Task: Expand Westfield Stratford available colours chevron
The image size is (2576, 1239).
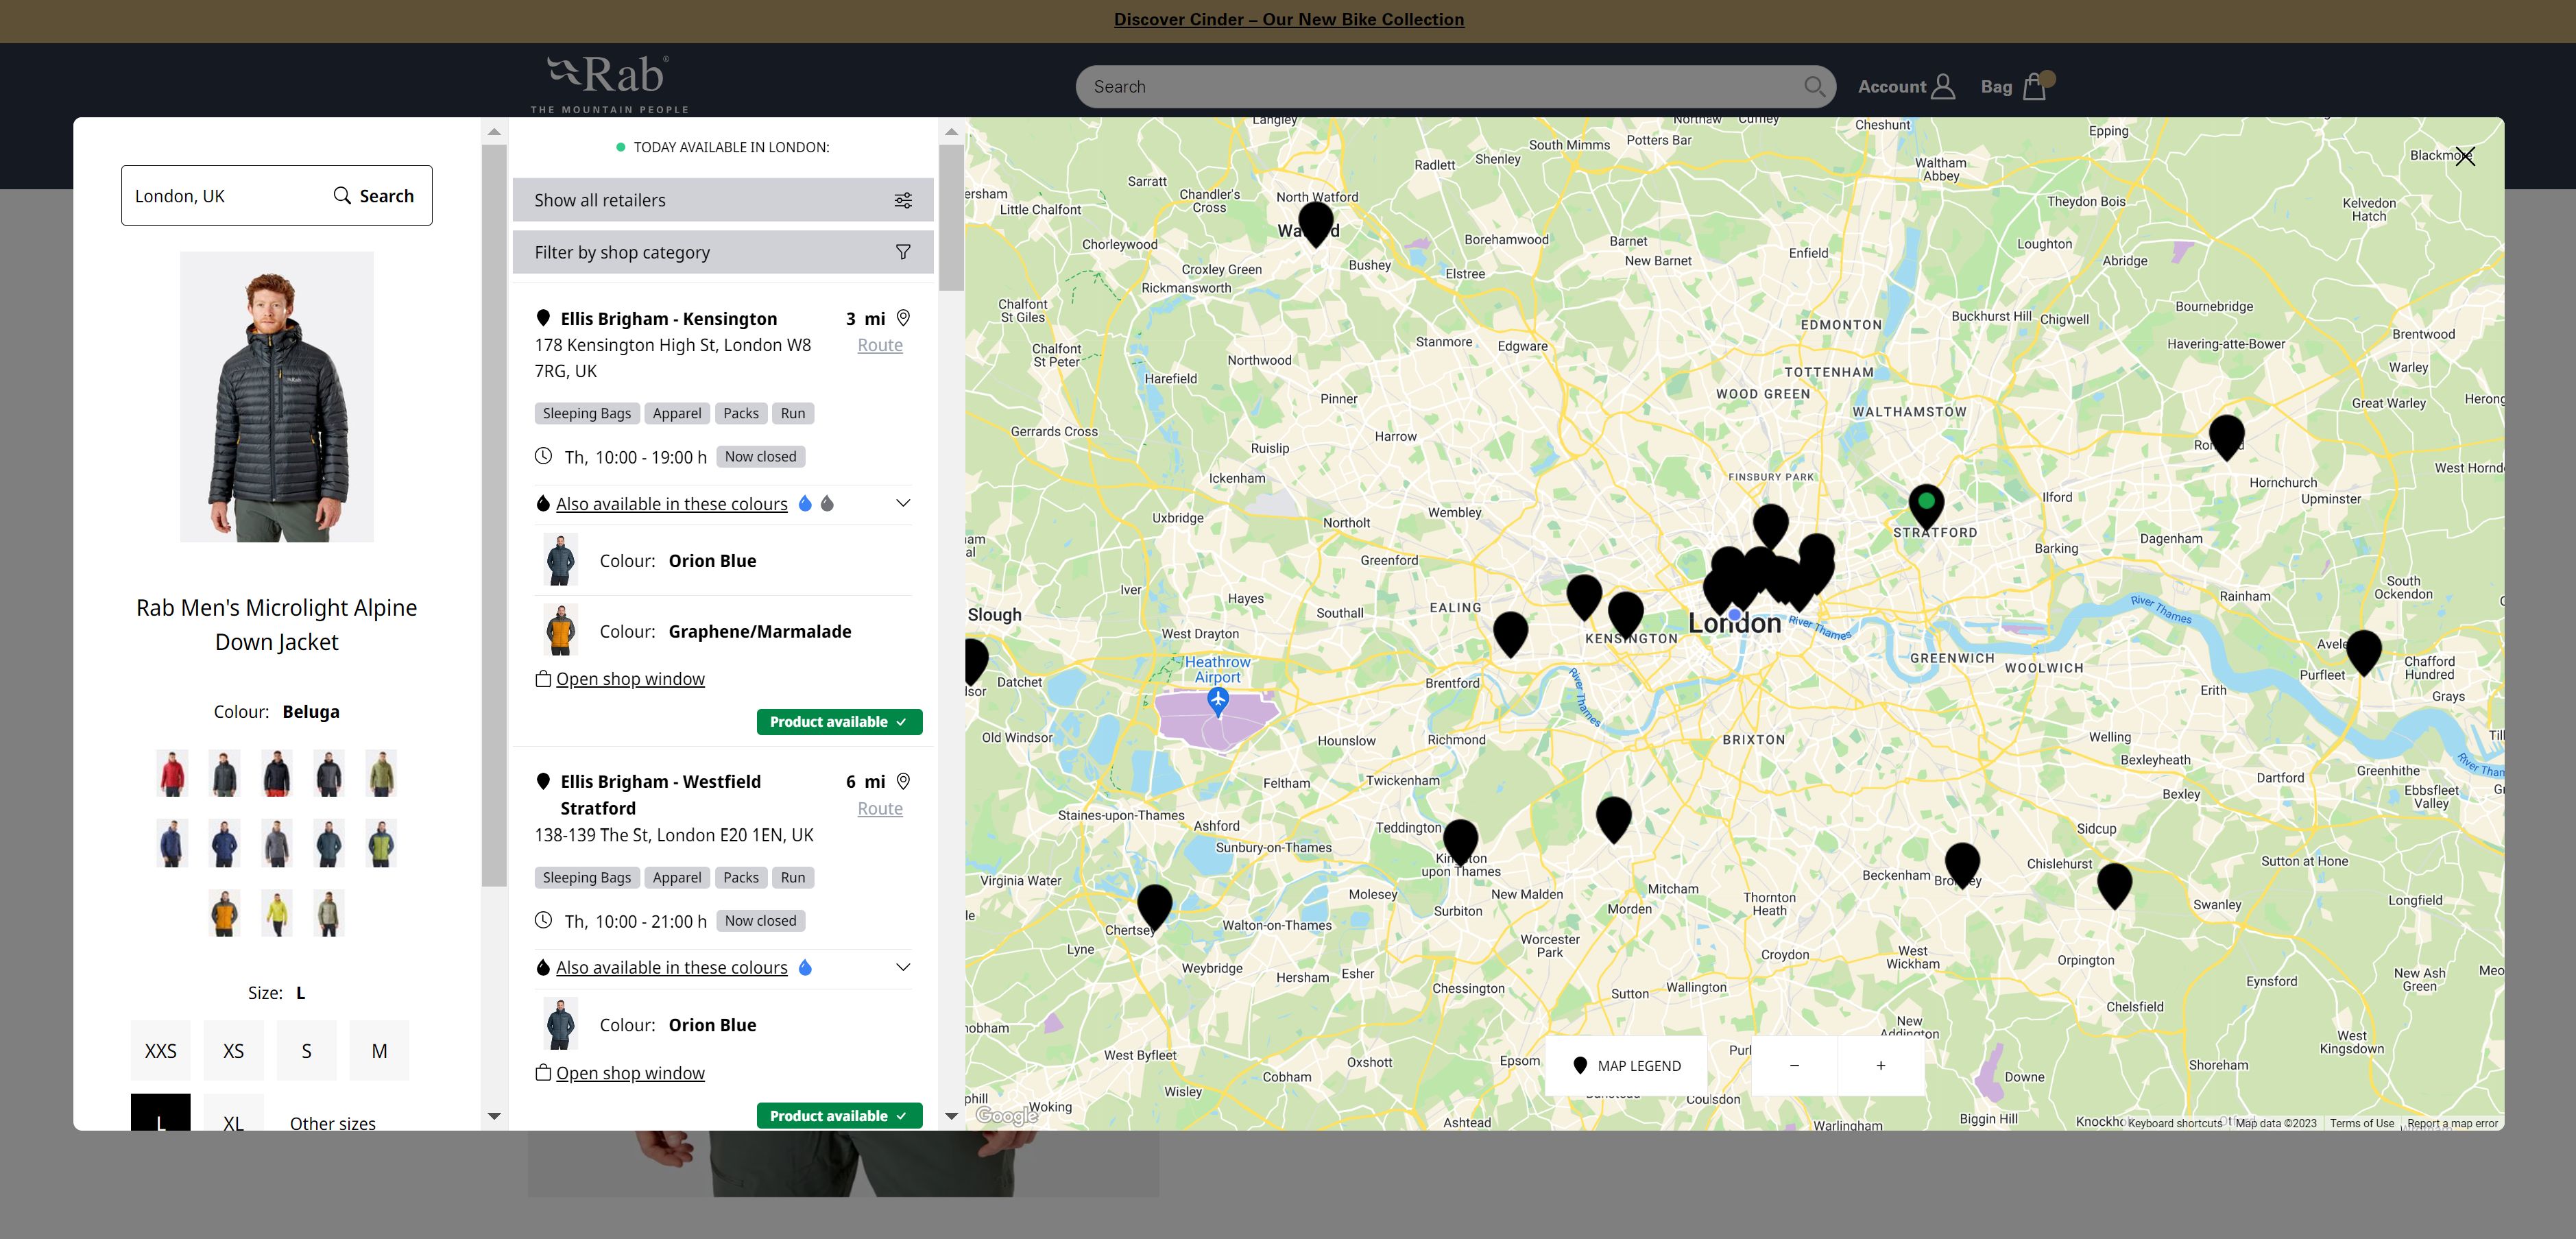Action: 903,967
